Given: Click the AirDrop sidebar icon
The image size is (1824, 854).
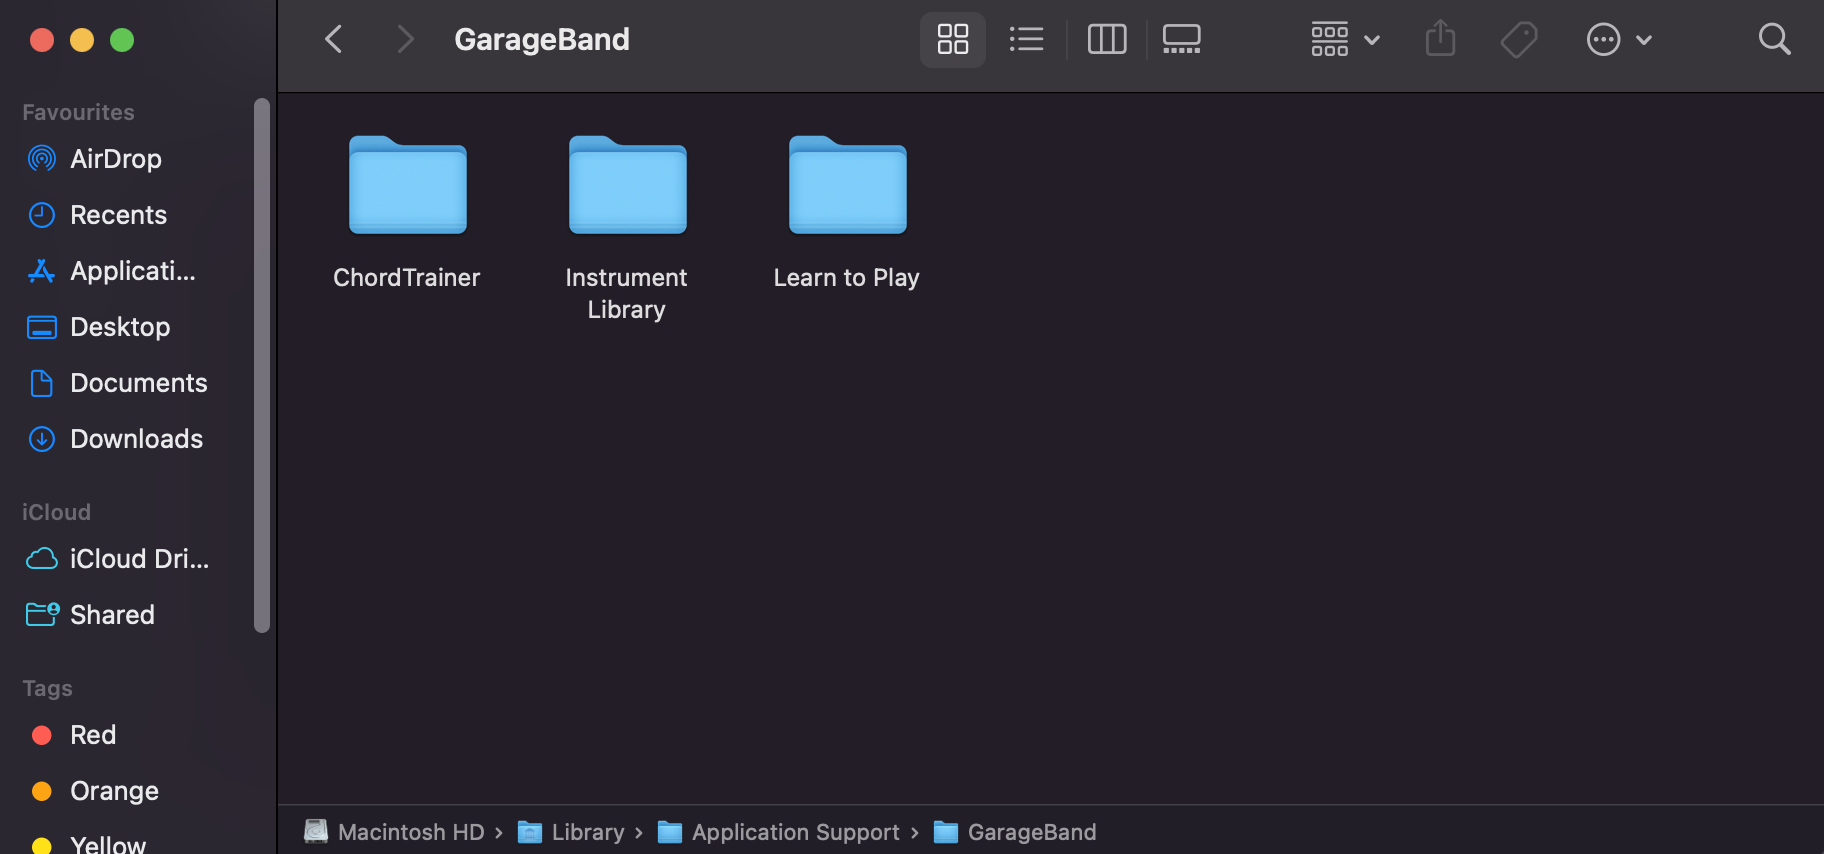Looking at the screenshot, I should [x=42, y=159].
